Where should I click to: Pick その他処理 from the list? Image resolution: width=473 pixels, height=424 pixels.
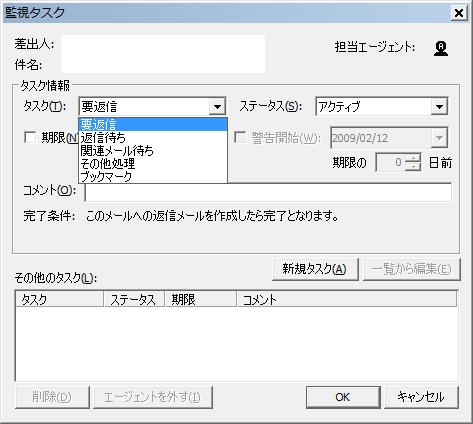click(x=153, y=163)
